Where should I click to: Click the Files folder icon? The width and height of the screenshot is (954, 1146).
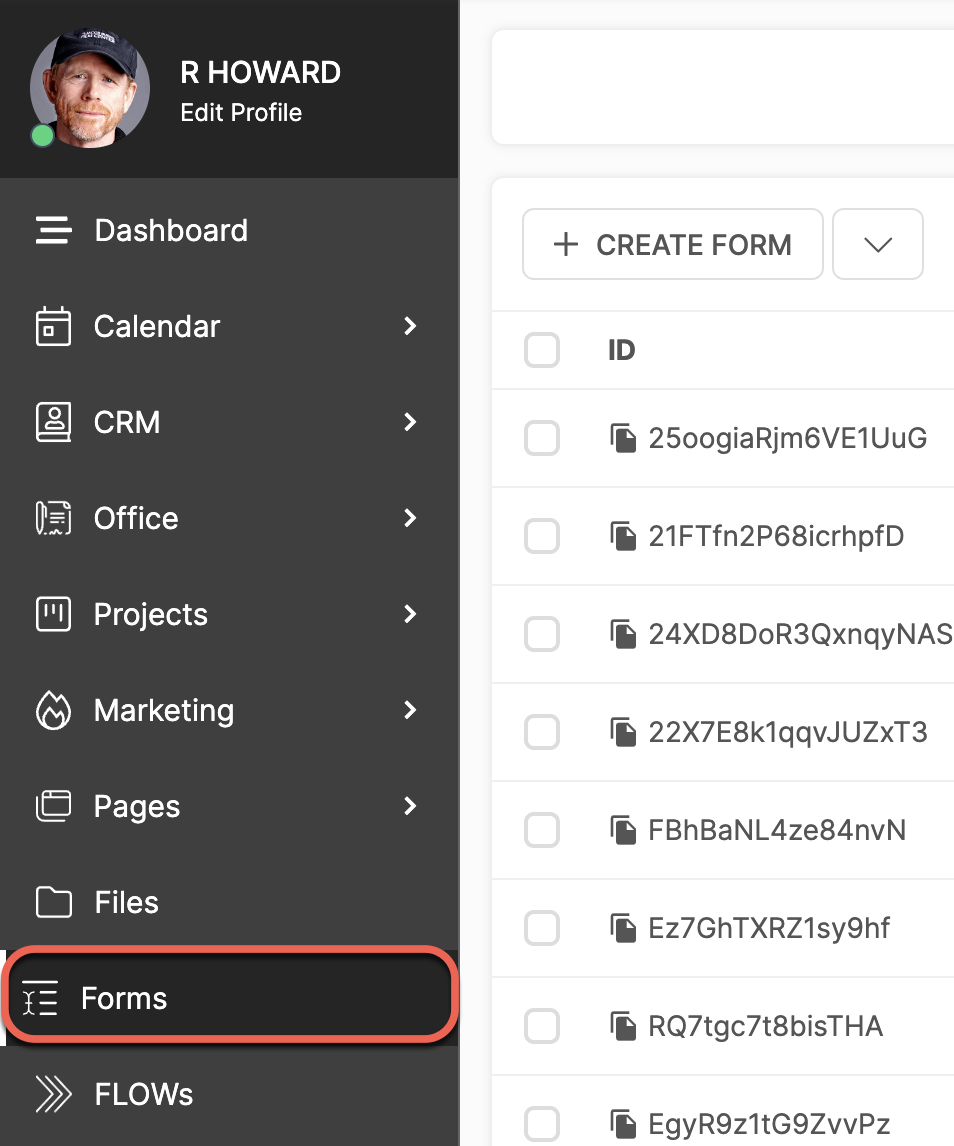[x=53, y=902]
